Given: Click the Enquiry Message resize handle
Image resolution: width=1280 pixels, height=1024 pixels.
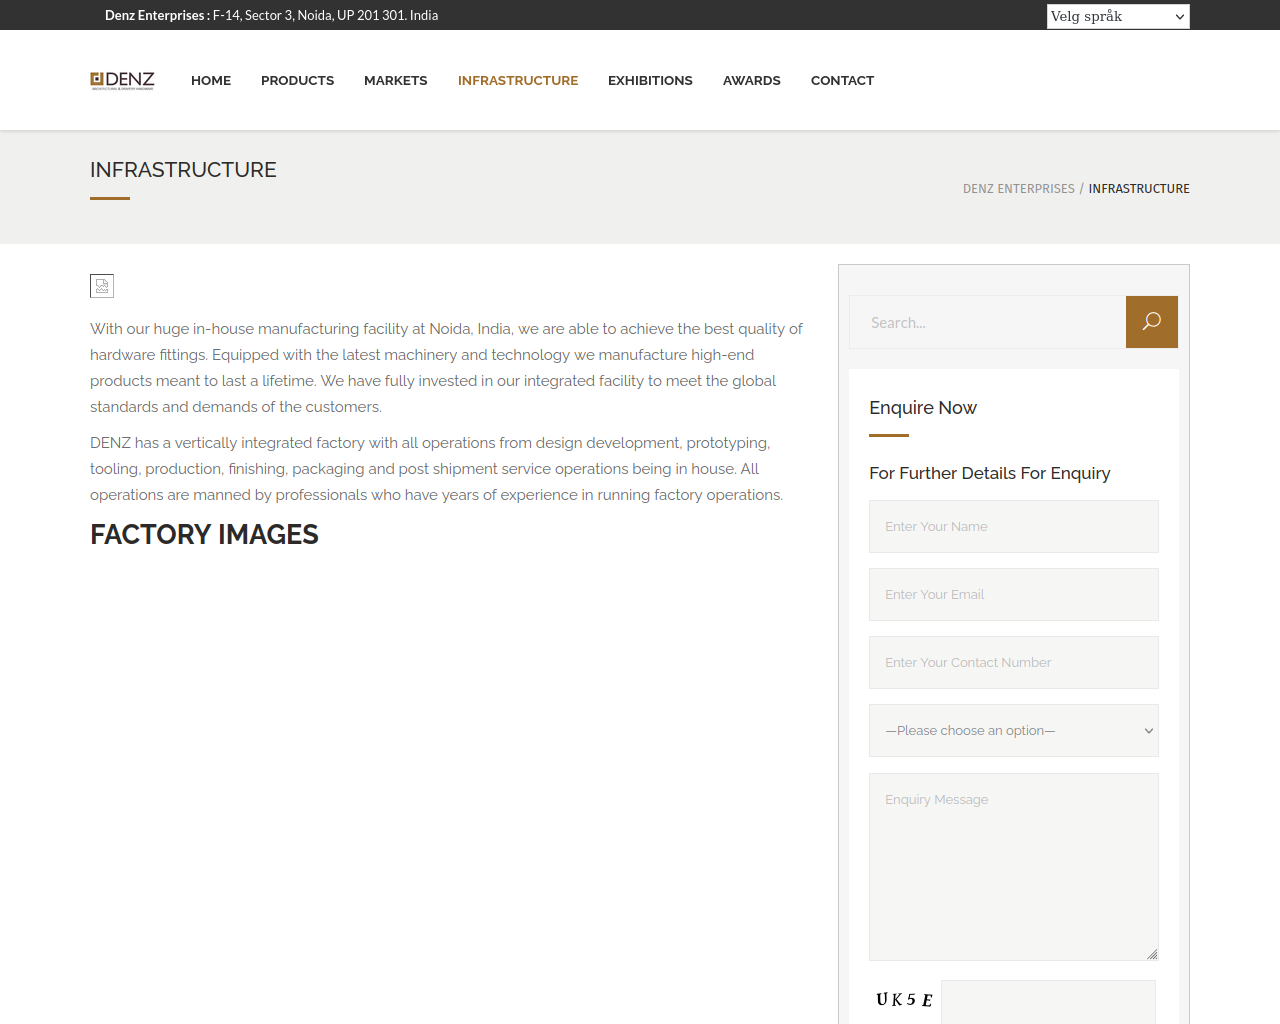Looking at the screenshot, I should (x=1152, y=954).
